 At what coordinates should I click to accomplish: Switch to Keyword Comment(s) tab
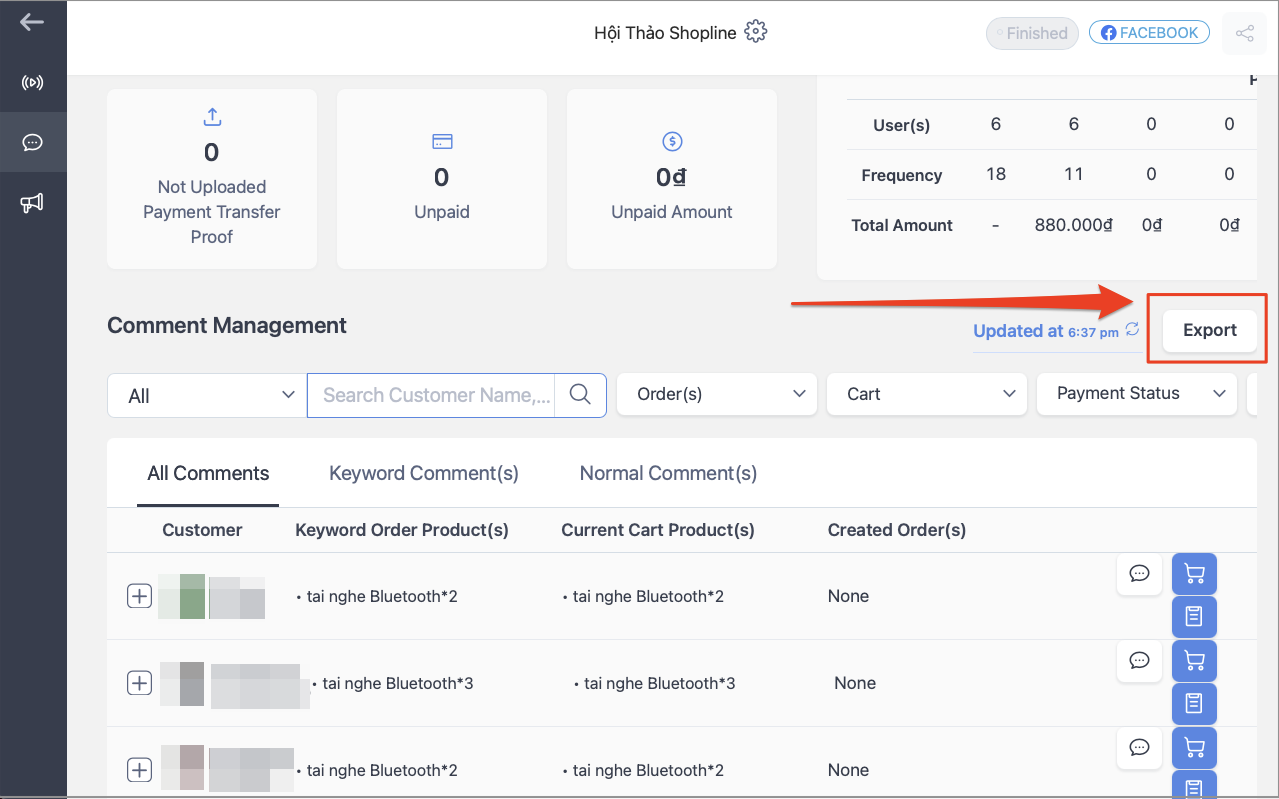[x=424, y=473]
